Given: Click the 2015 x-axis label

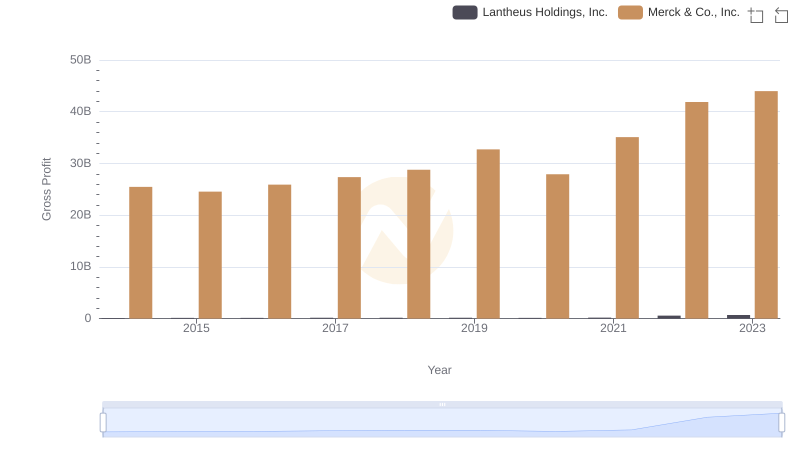Looking at the screenshot, I should [196, 328].
